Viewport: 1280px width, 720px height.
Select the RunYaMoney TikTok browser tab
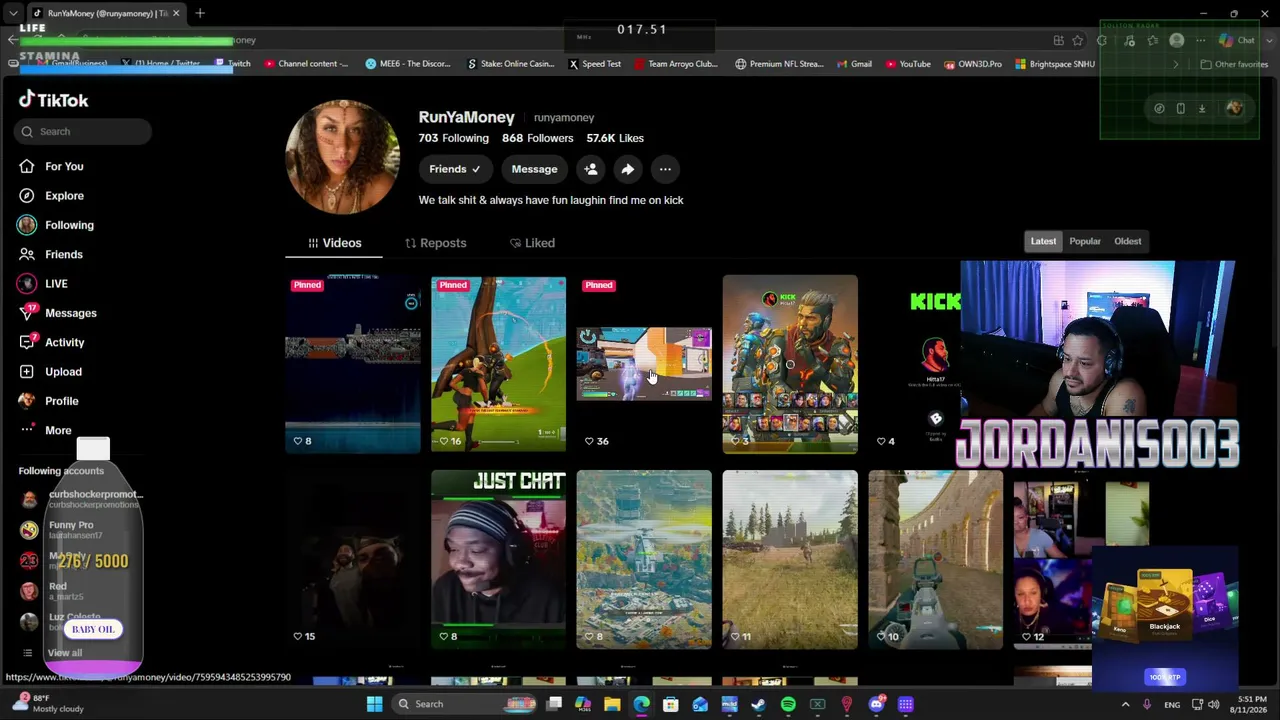[x=106, y=13]
